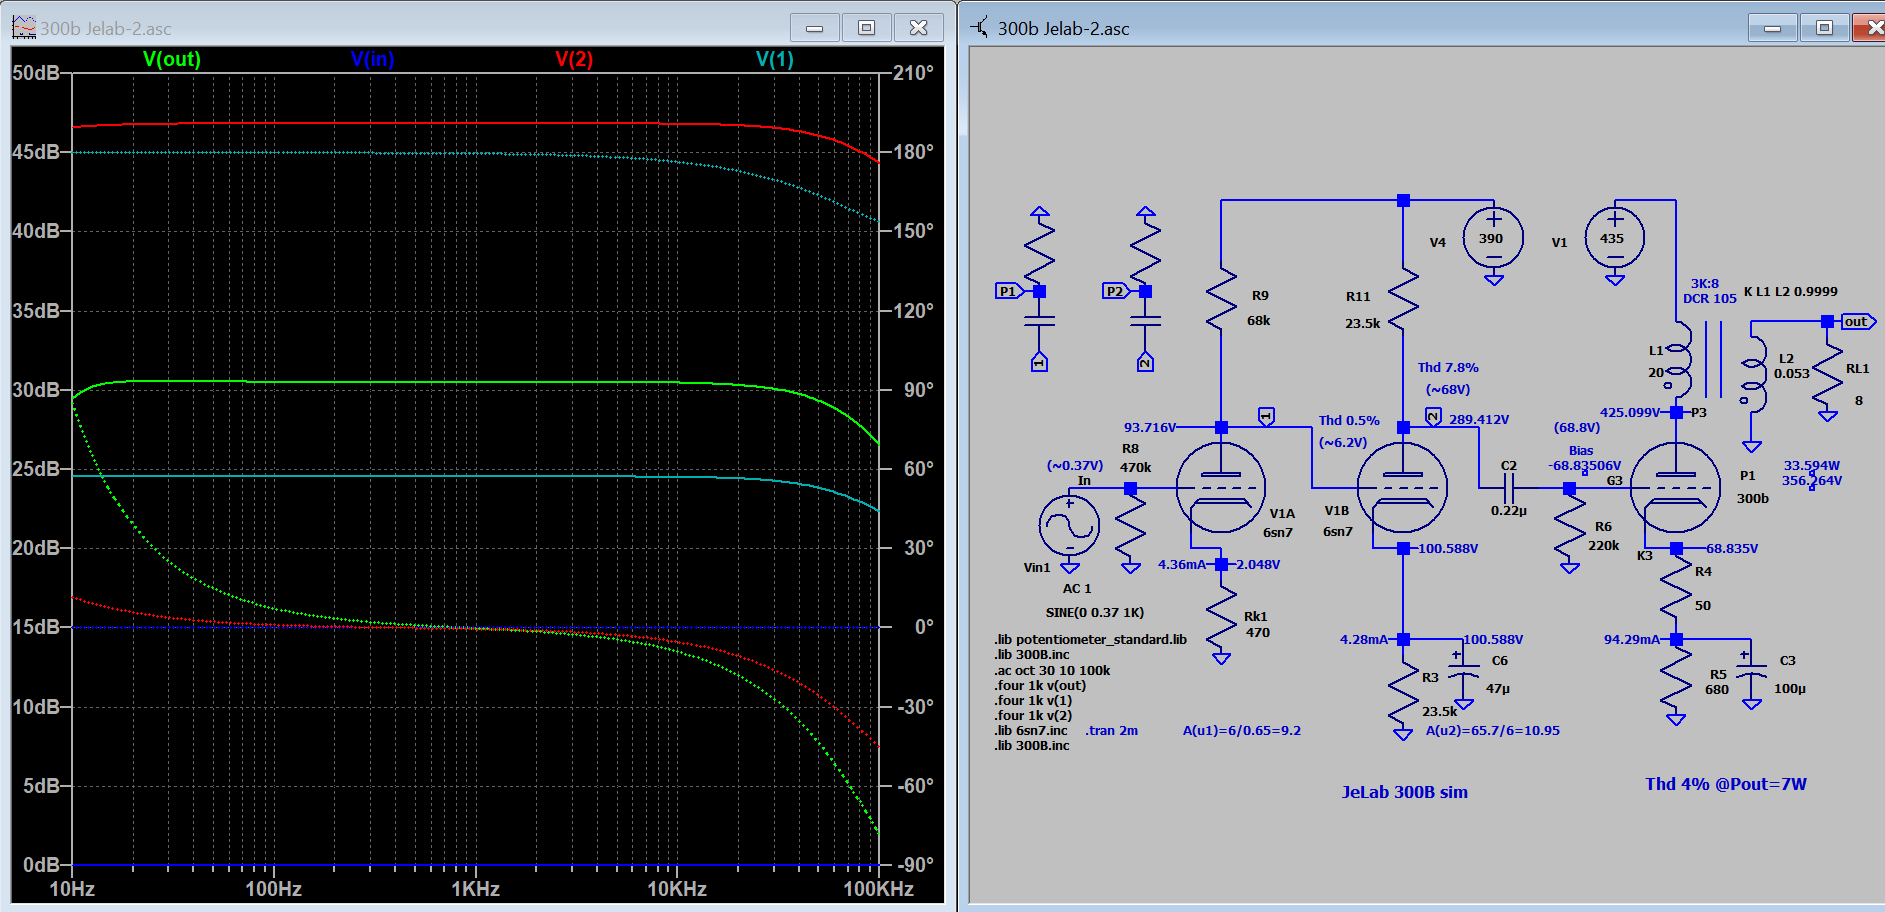
Task: Click the A(u1)=6/0.65=9.2 comment
Action: [x=1242, y=730]
